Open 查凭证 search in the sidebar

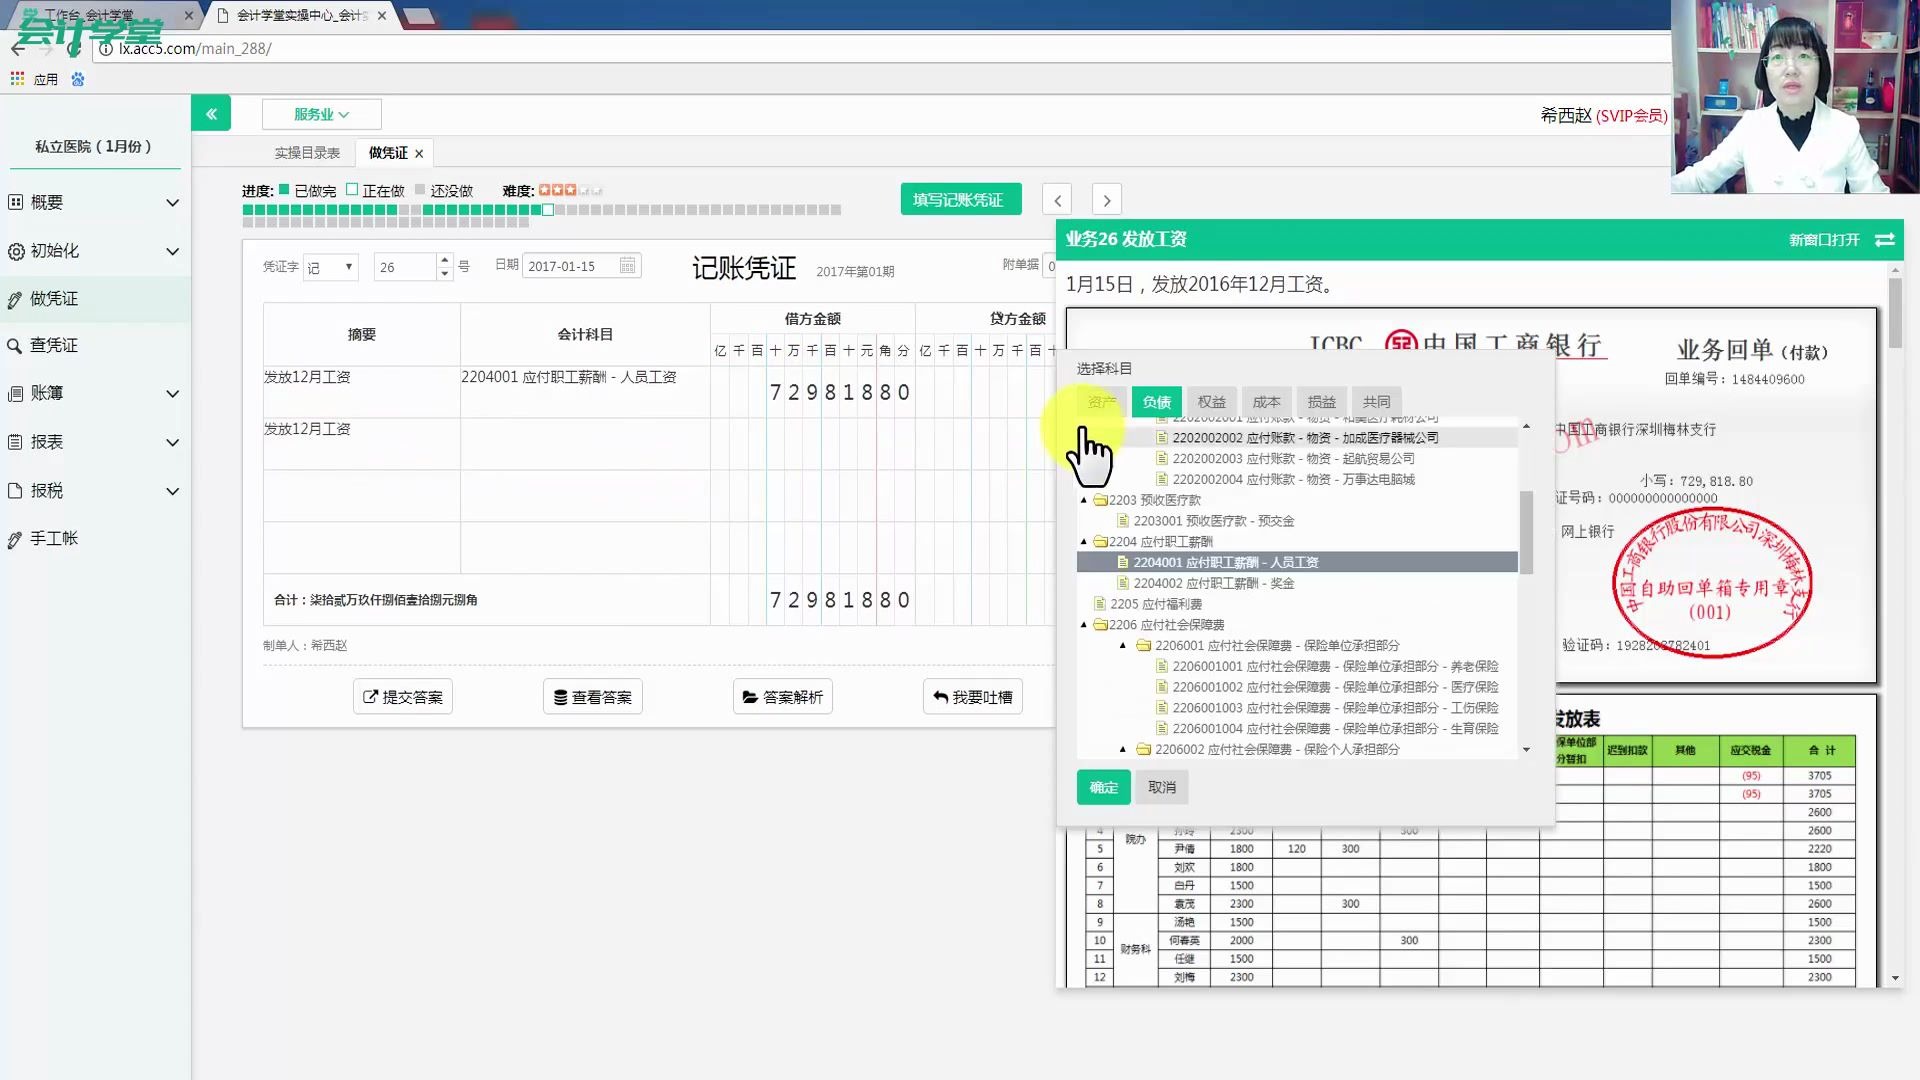[x=54, y=345]
